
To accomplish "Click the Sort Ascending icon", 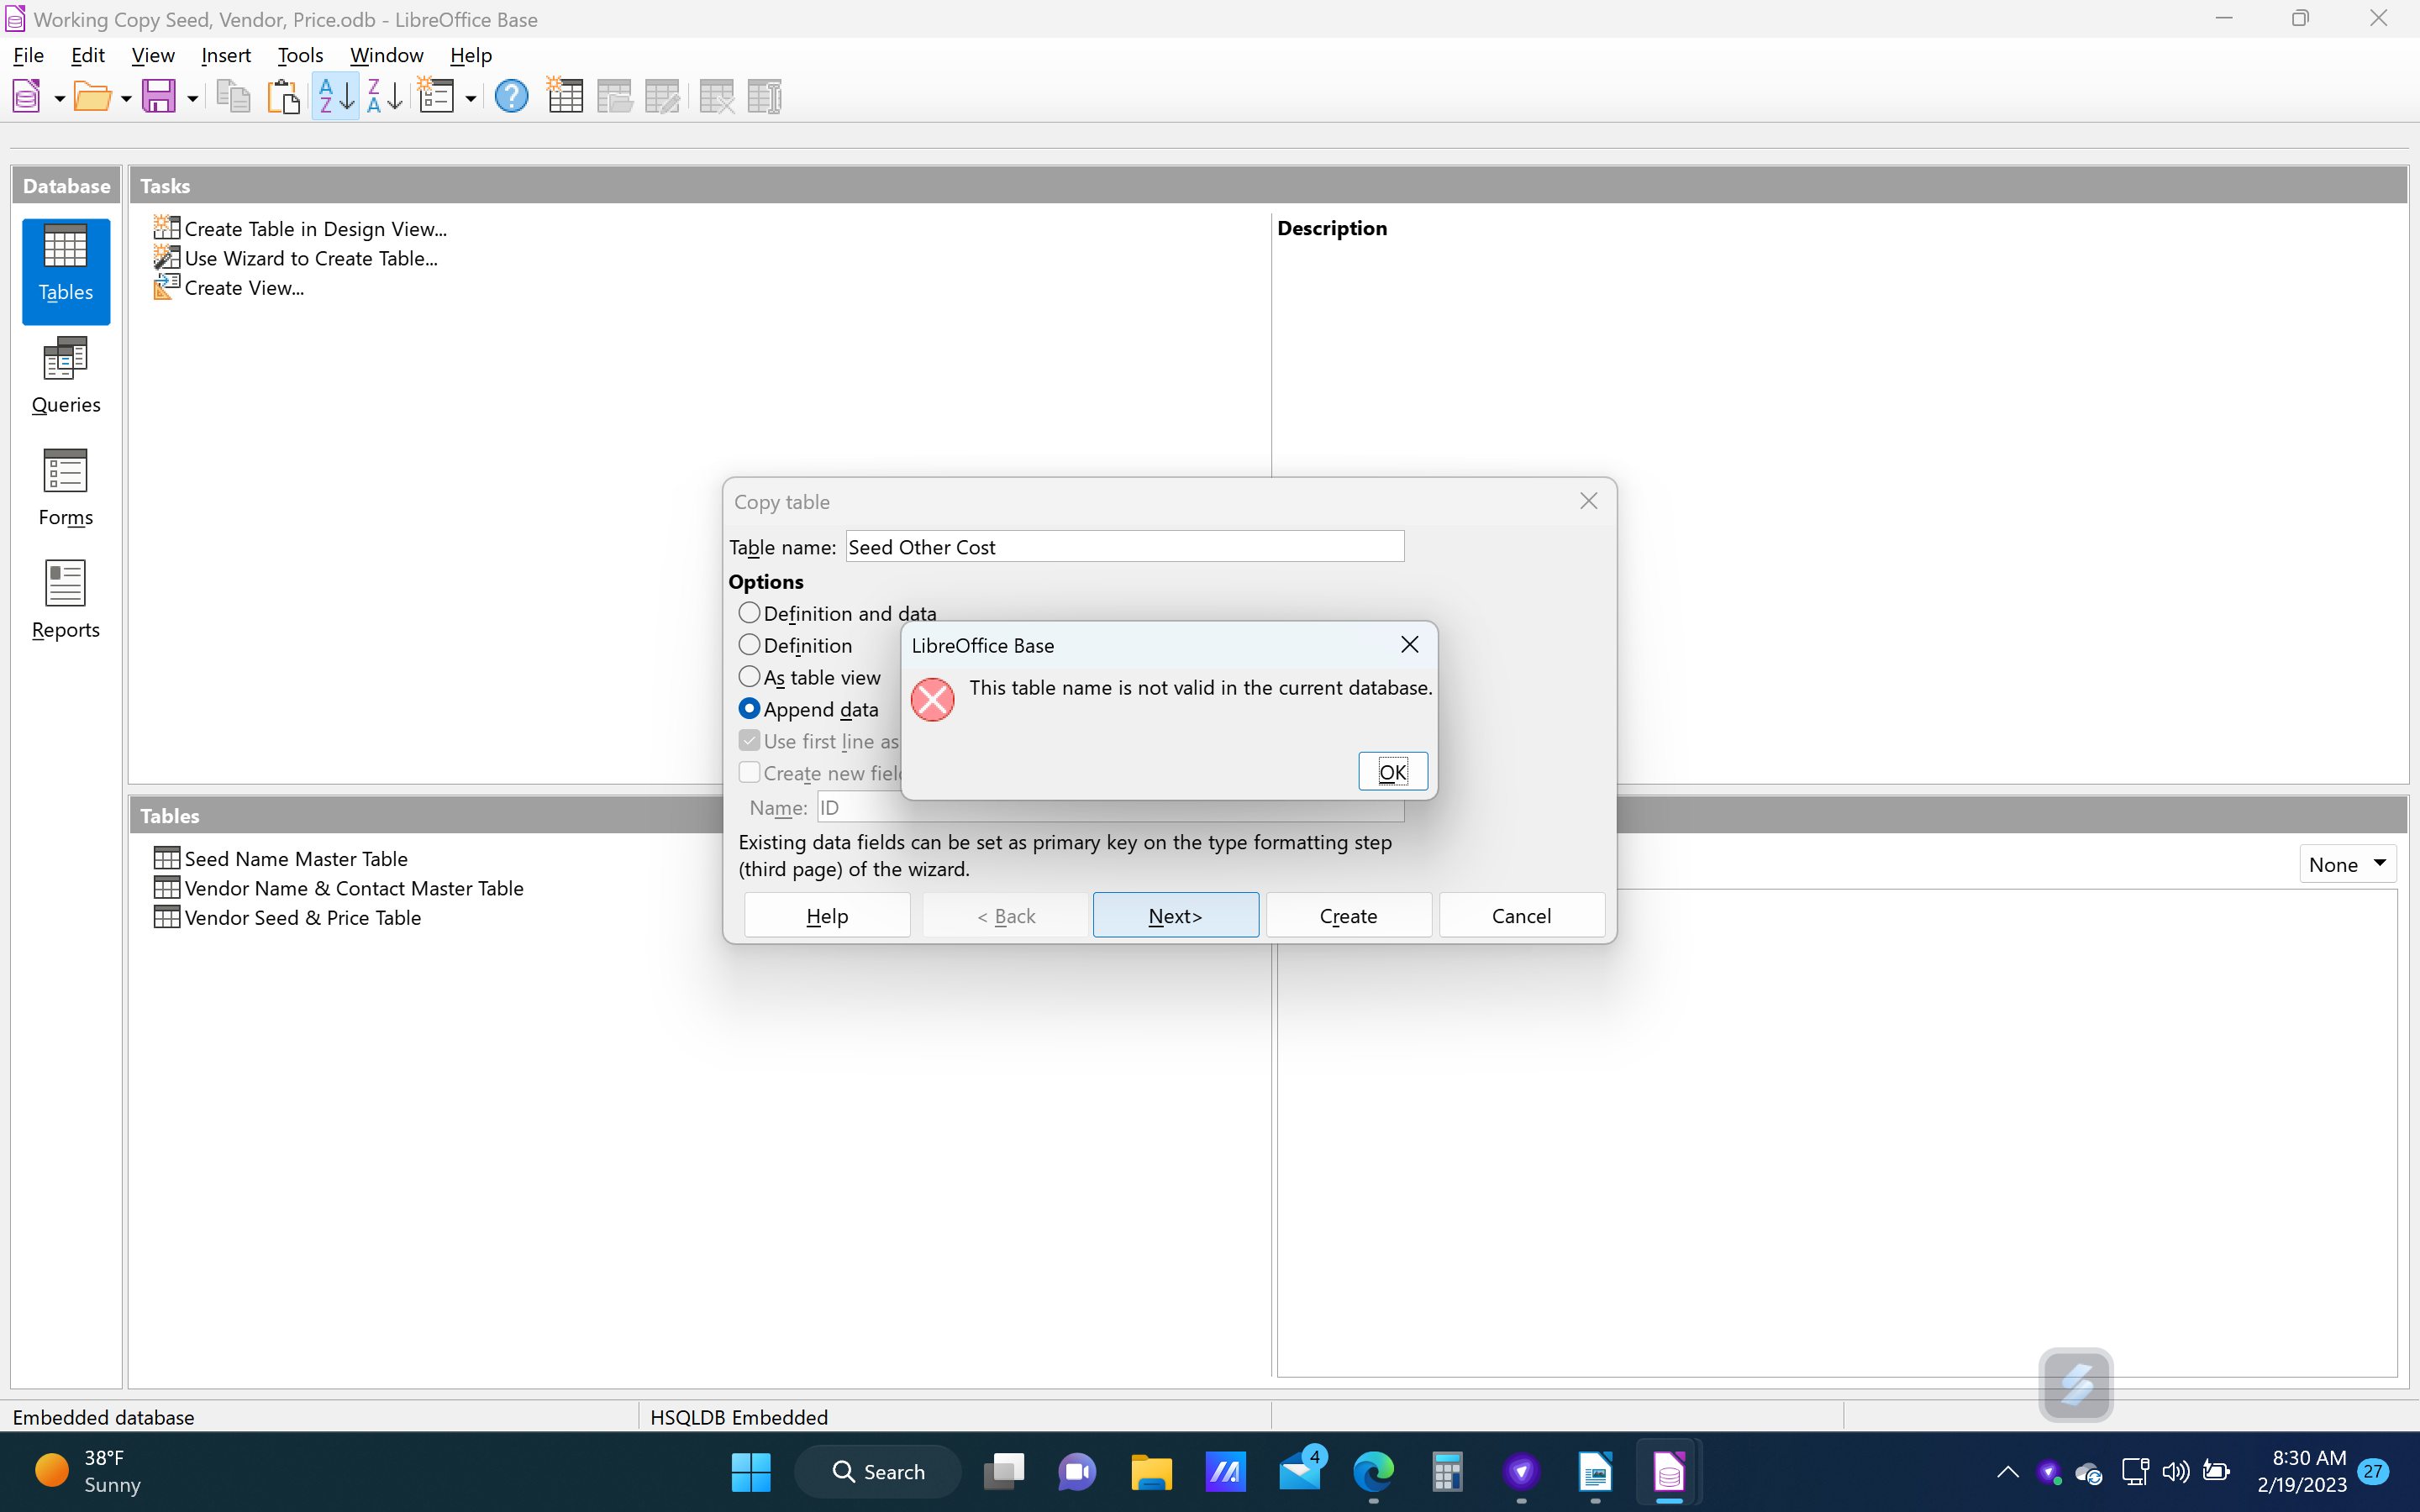I will click(335, 97).
